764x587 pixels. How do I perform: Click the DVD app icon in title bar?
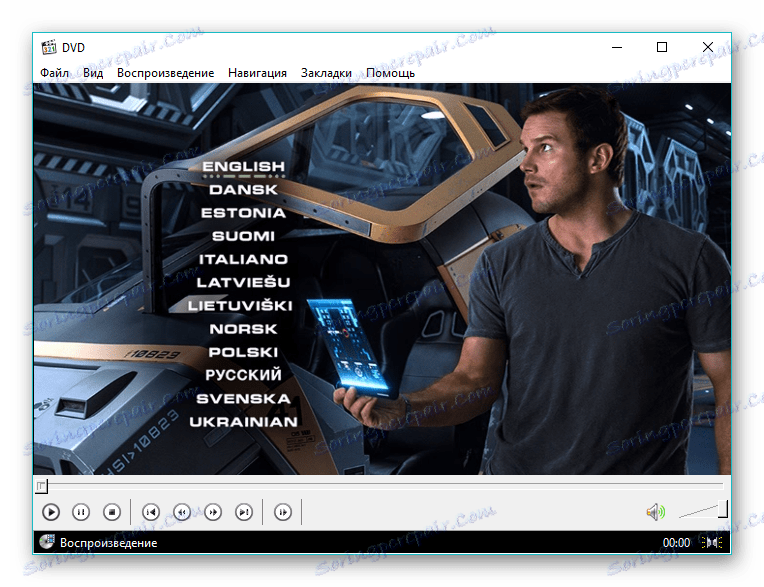(49, 47)
